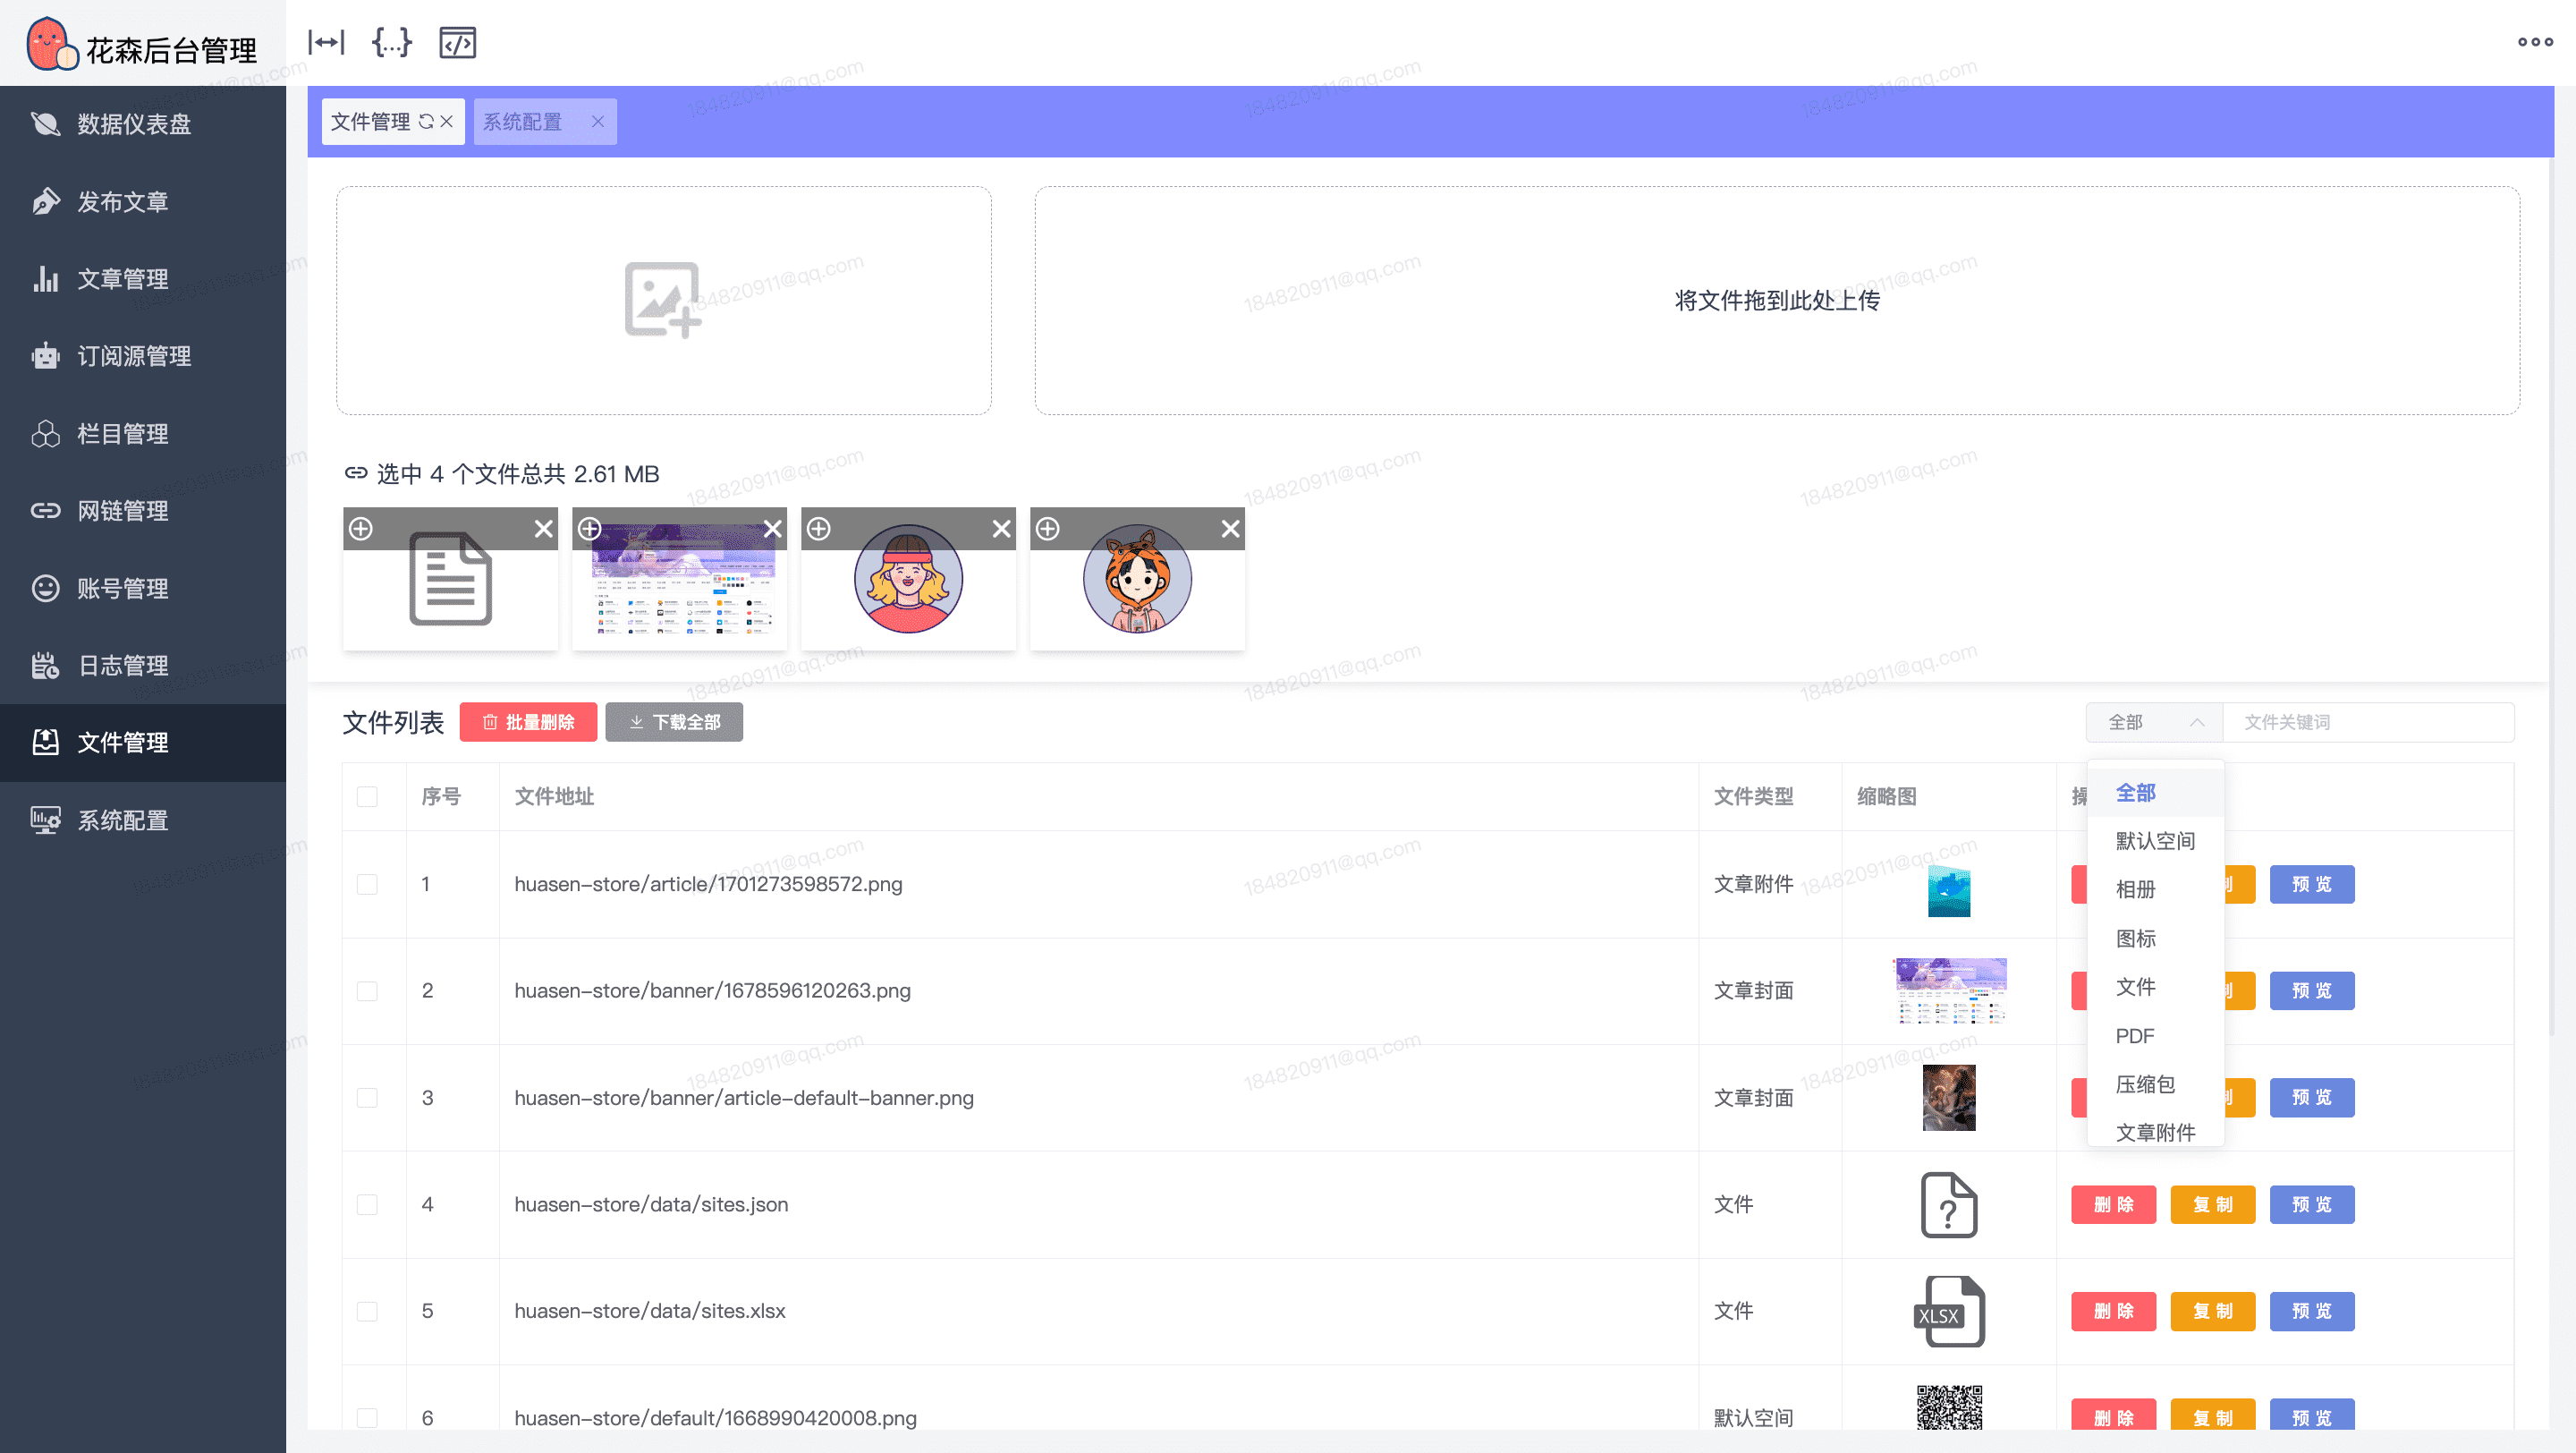Select 相册 from the dropdown list
The height and width of the screenshot is (1453, 2576).
(2135, 889)
